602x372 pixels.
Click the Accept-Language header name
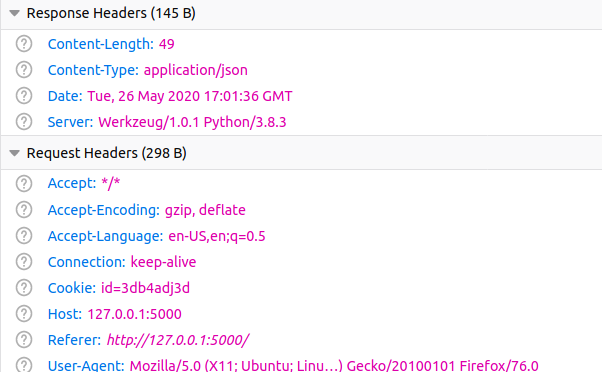(105, 236)
